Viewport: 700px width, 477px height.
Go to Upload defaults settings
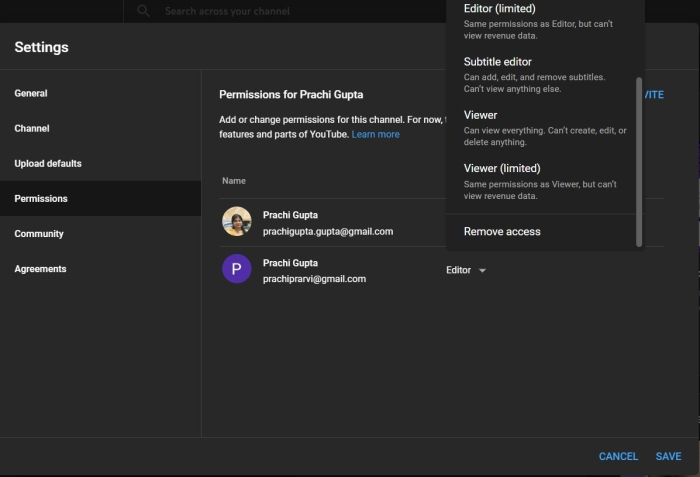coord(48,163)
